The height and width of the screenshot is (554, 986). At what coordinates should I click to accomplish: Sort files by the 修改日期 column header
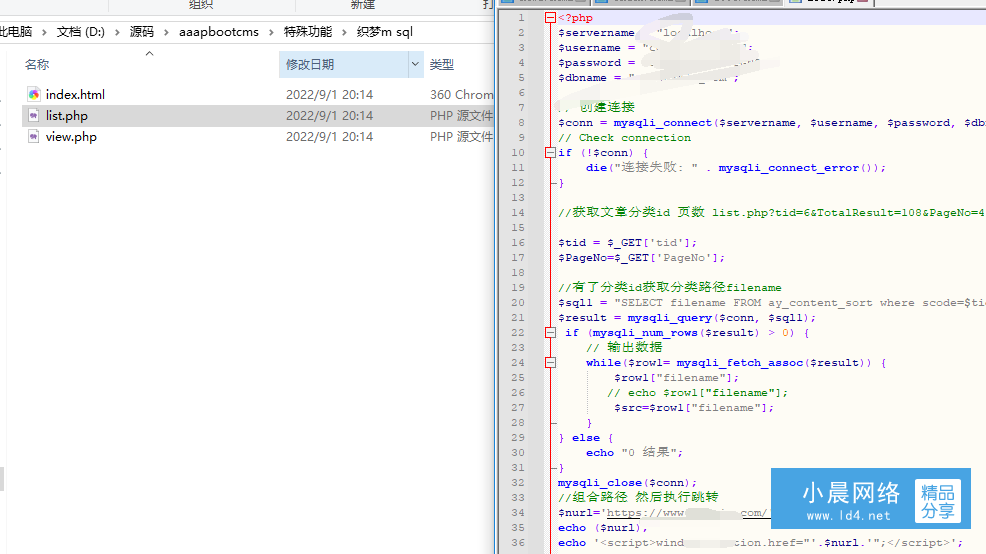point(310,64)
